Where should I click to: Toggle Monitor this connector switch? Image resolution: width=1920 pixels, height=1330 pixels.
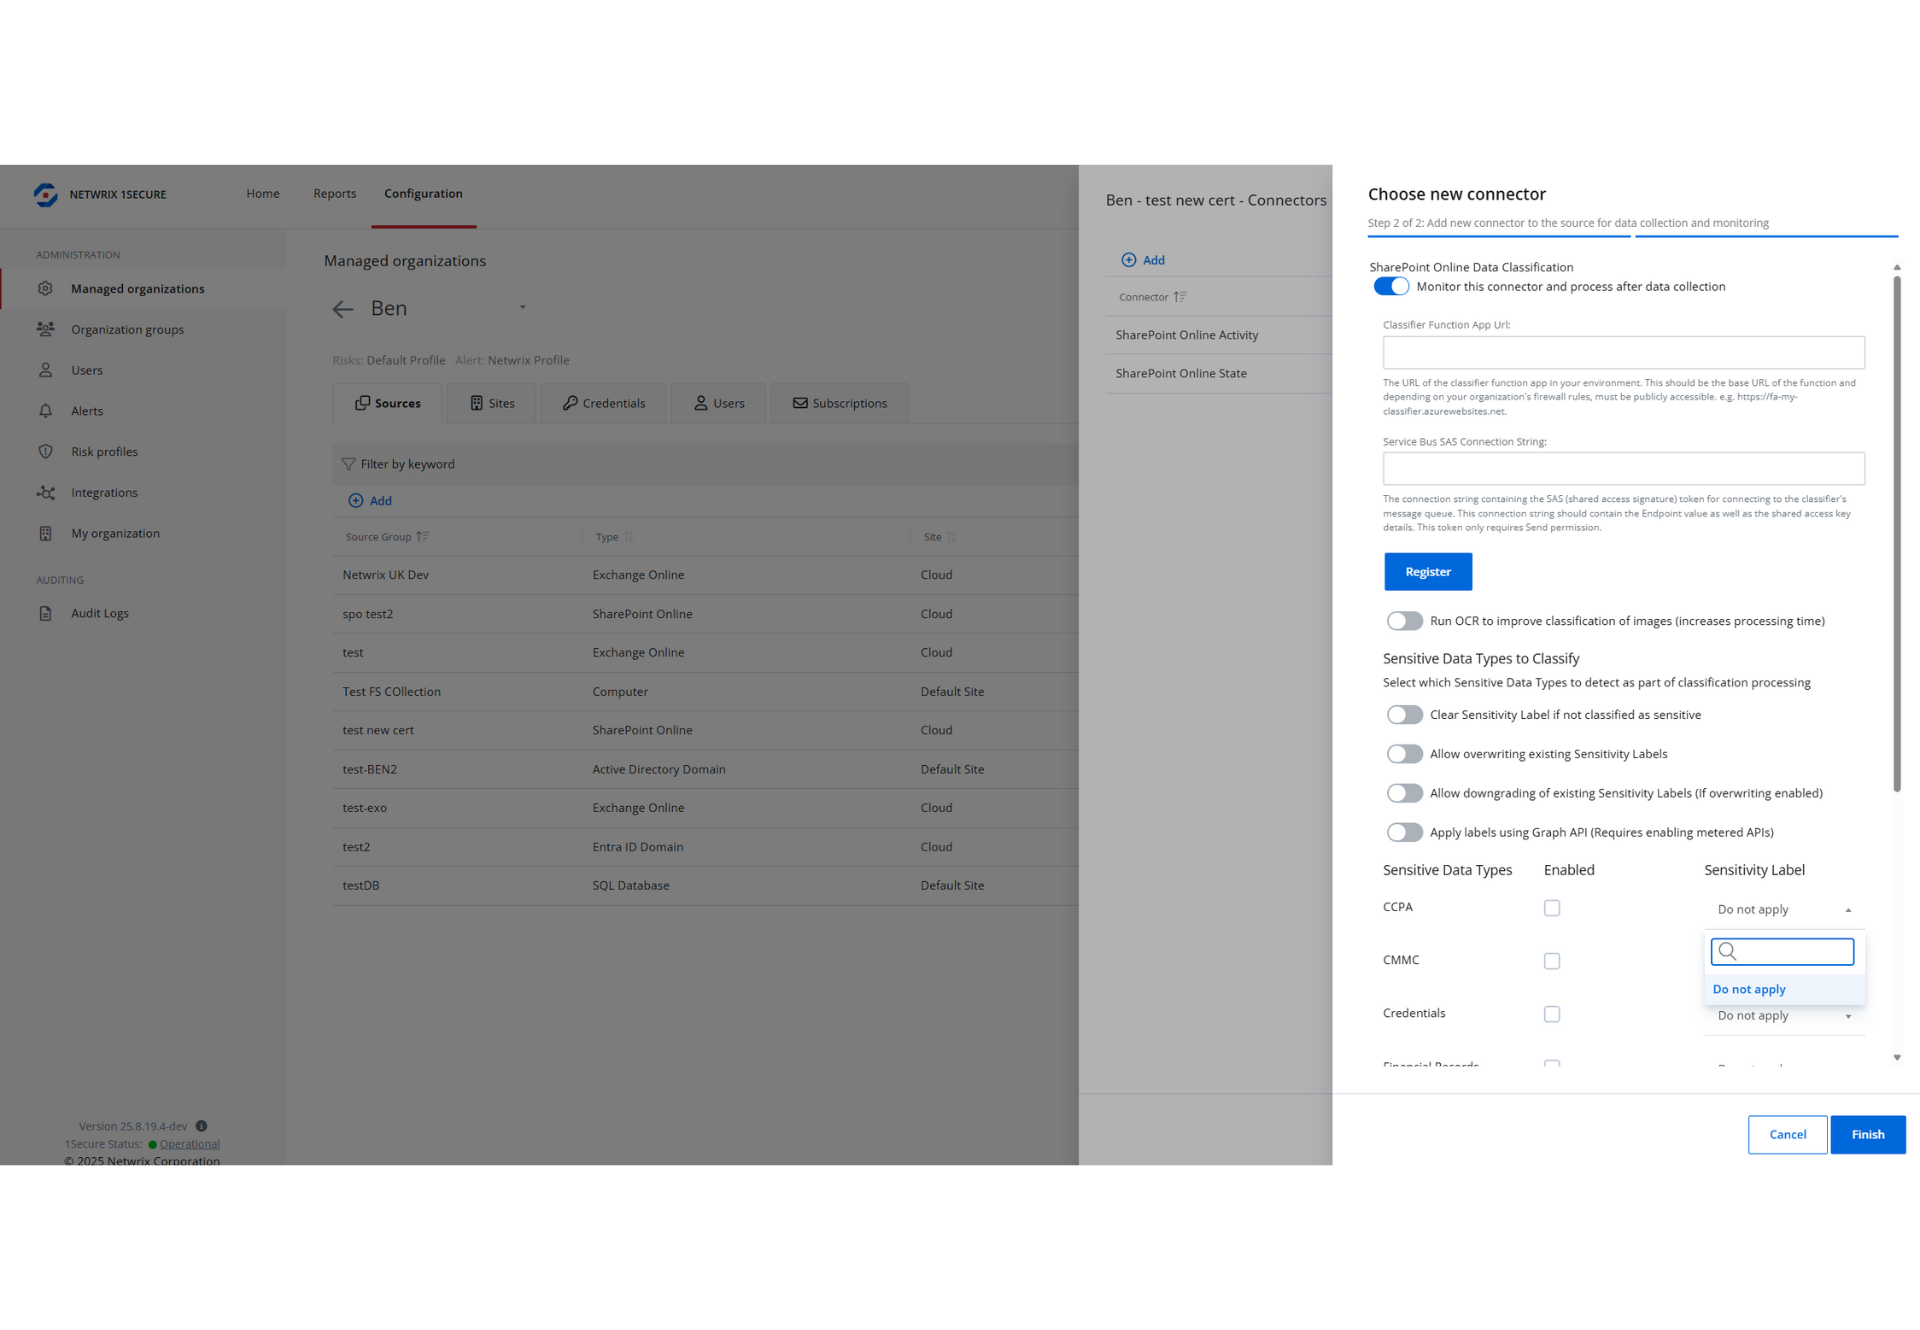click(x=1391, y=287)
